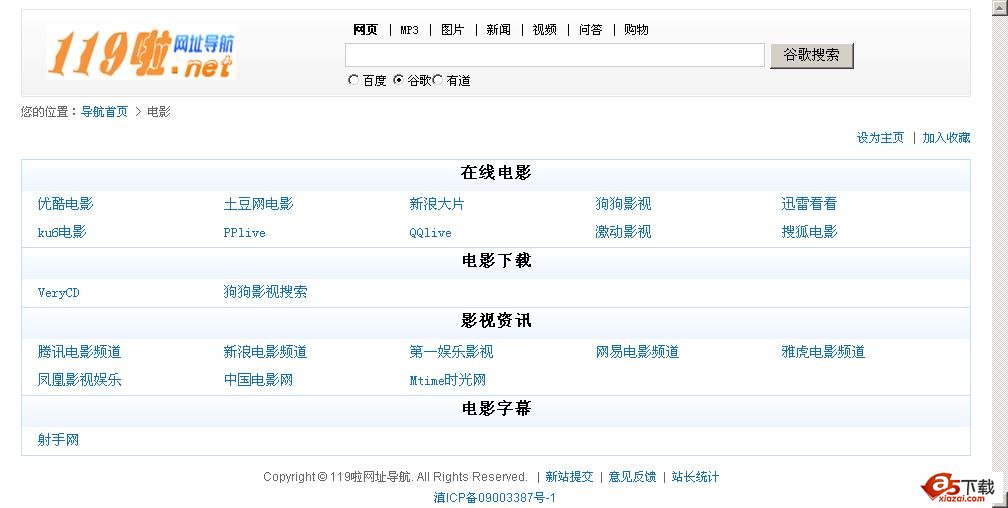
Task: Select the 新闻 search tab
Action: pyautogui.click(x=498, y=30)
